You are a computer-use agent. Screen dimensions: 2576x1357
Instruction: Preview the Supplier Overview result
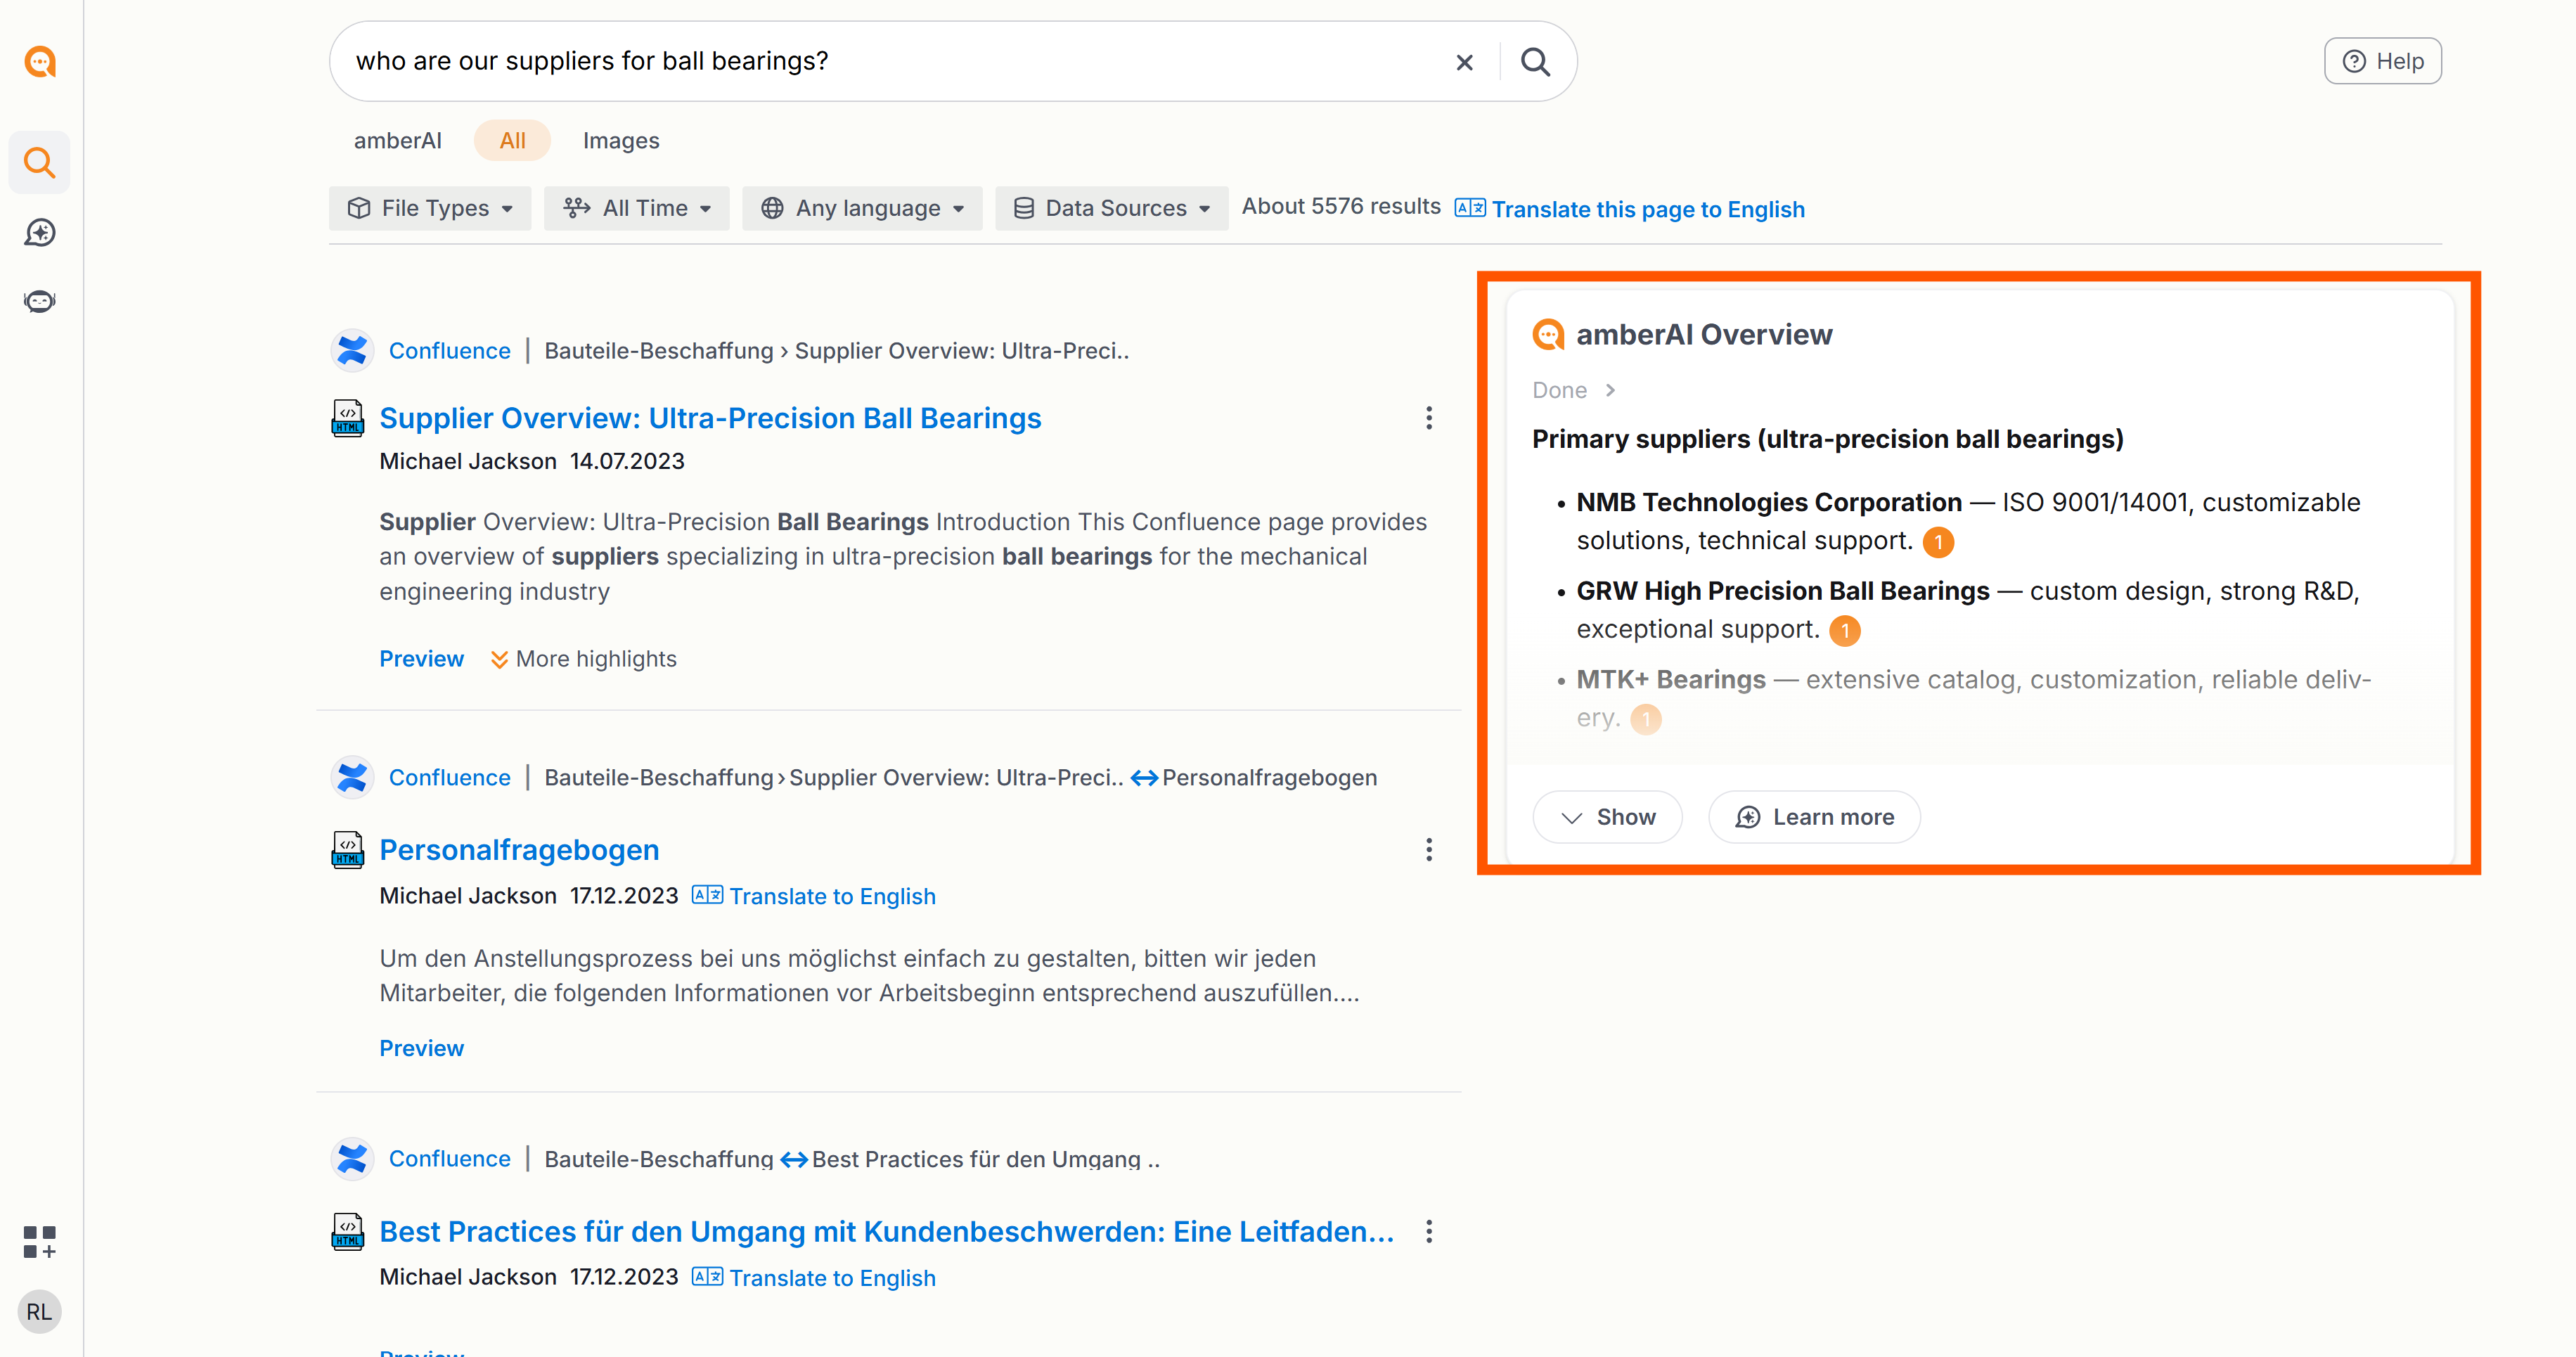(x=422, y=659)
